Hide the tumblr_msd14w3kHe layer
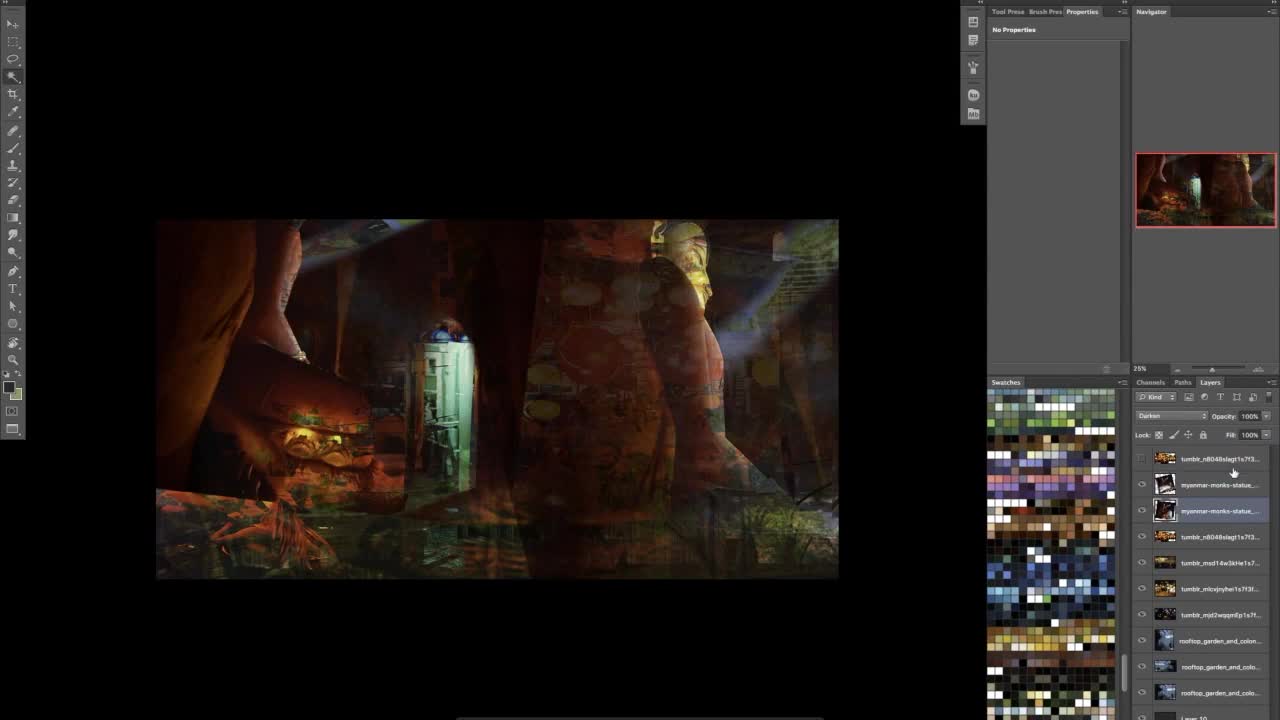The height and width of the screenshot is (720, 1280). (x=1142, y=563)
